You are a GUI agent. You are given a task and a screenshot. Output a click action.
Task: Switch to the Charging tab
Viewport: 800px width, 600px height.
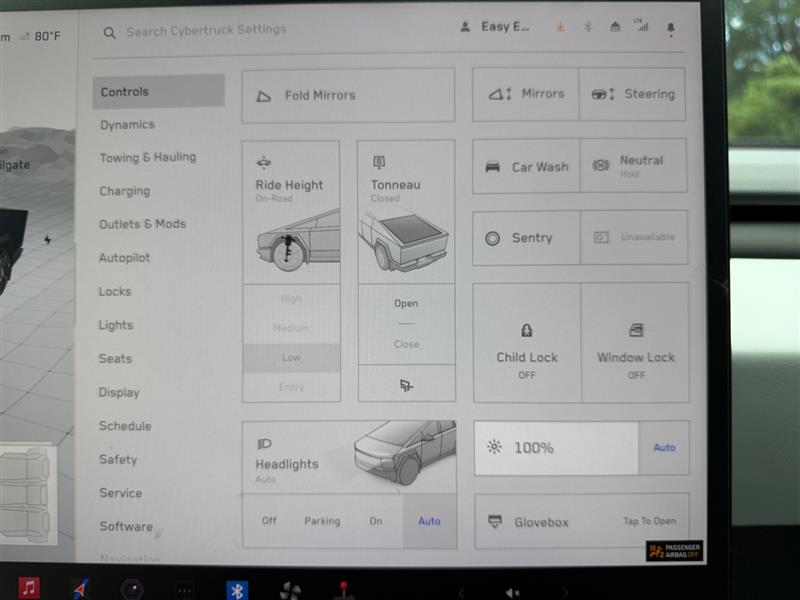coord(124,191)
